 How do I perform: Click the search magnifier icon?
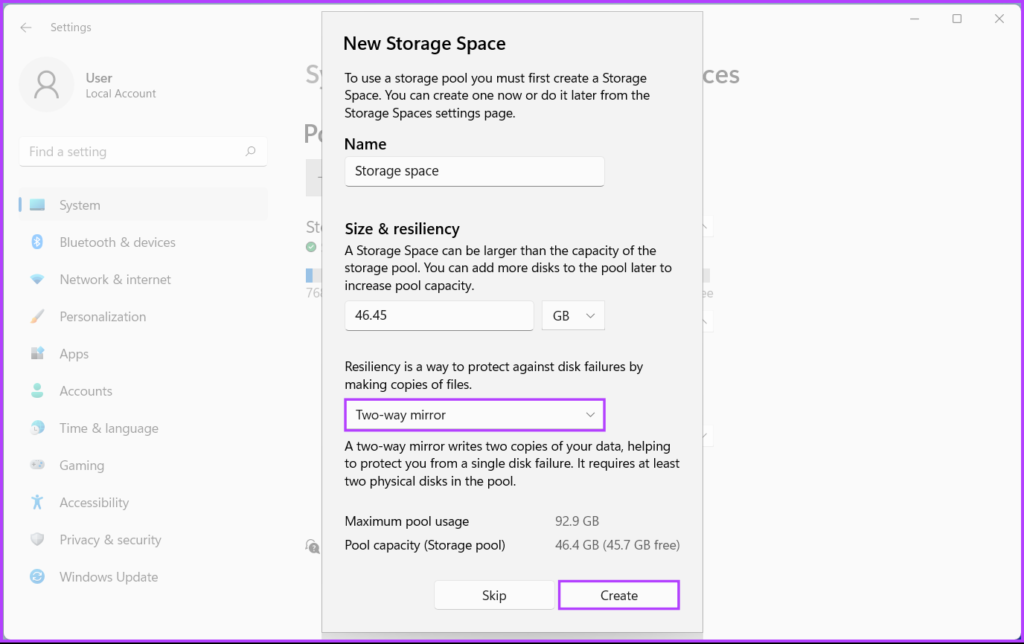[x=250, y=152]
